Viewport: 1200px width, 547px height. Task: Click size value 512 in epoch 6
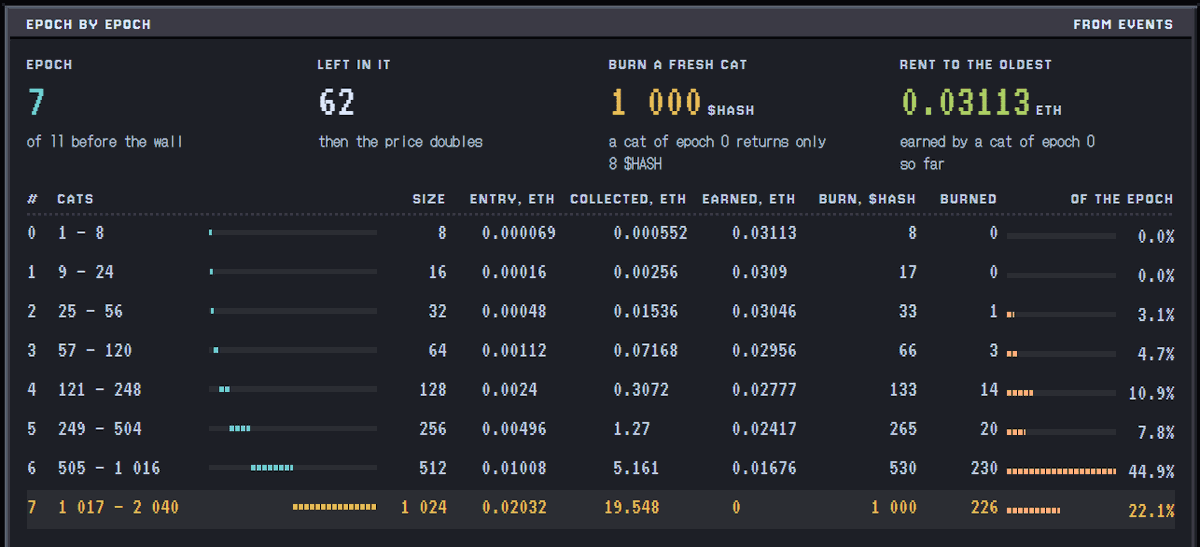coord(433,468)
